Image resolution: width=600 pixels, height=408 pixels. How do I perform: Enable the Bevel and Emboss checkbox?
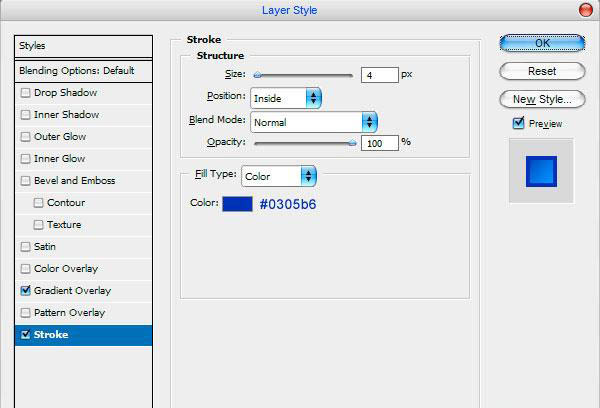coord(25,181)
